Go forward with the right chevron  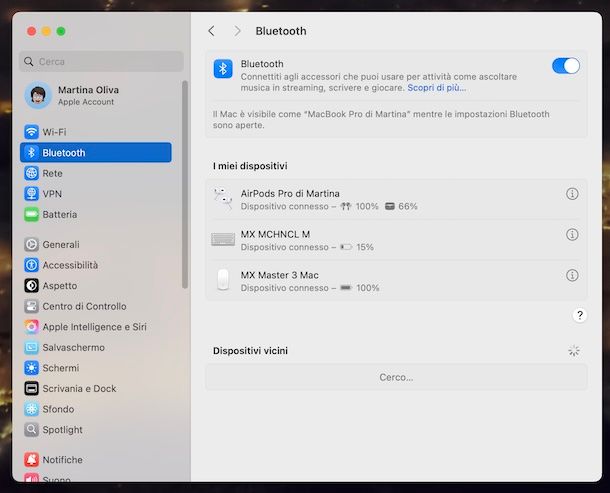click(x=237, y=31)
